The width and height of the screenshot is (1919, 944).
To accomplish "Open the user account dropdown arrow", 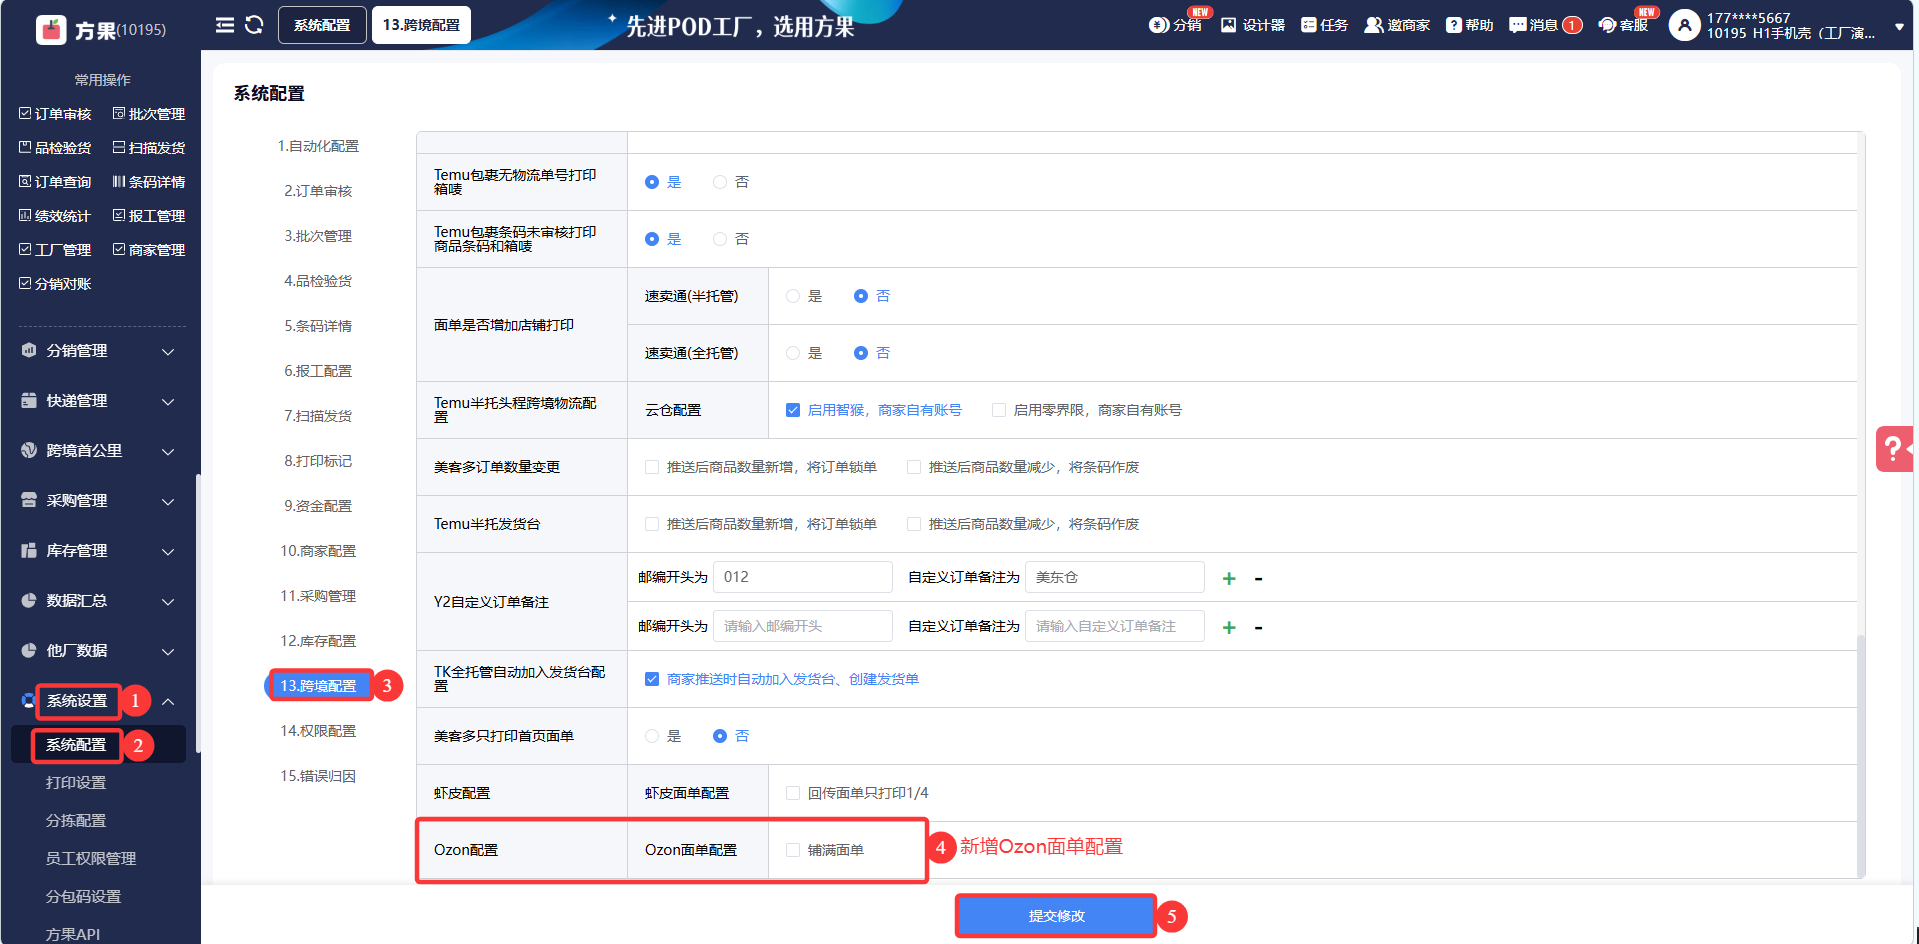I will [1899, 27].
